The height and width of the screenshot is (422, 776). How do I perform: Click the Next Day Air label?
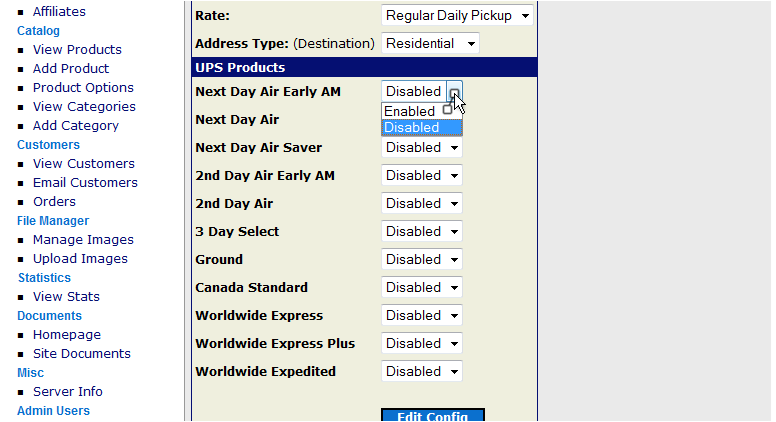(x=237, y=120)
